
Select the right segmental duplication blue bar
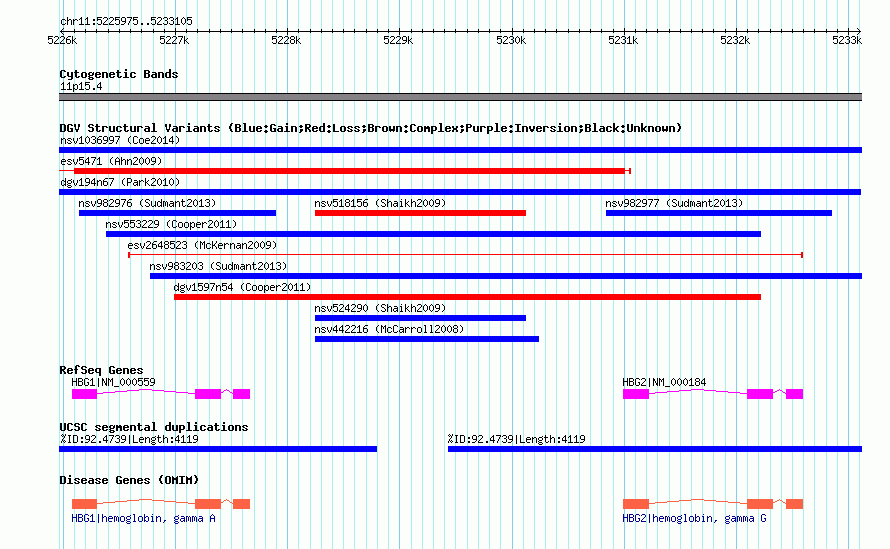655,449
